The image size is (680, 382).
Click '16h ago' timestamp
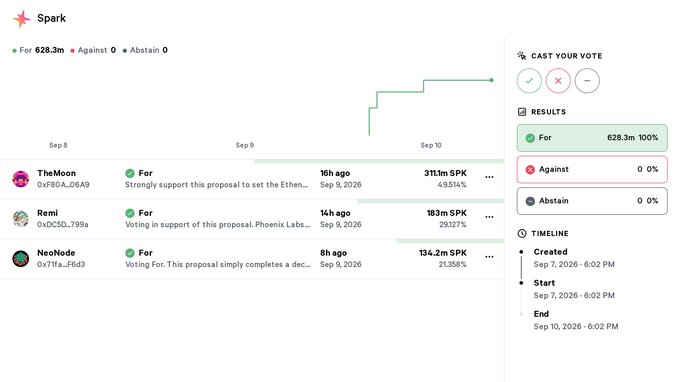[x=335, y=173]
